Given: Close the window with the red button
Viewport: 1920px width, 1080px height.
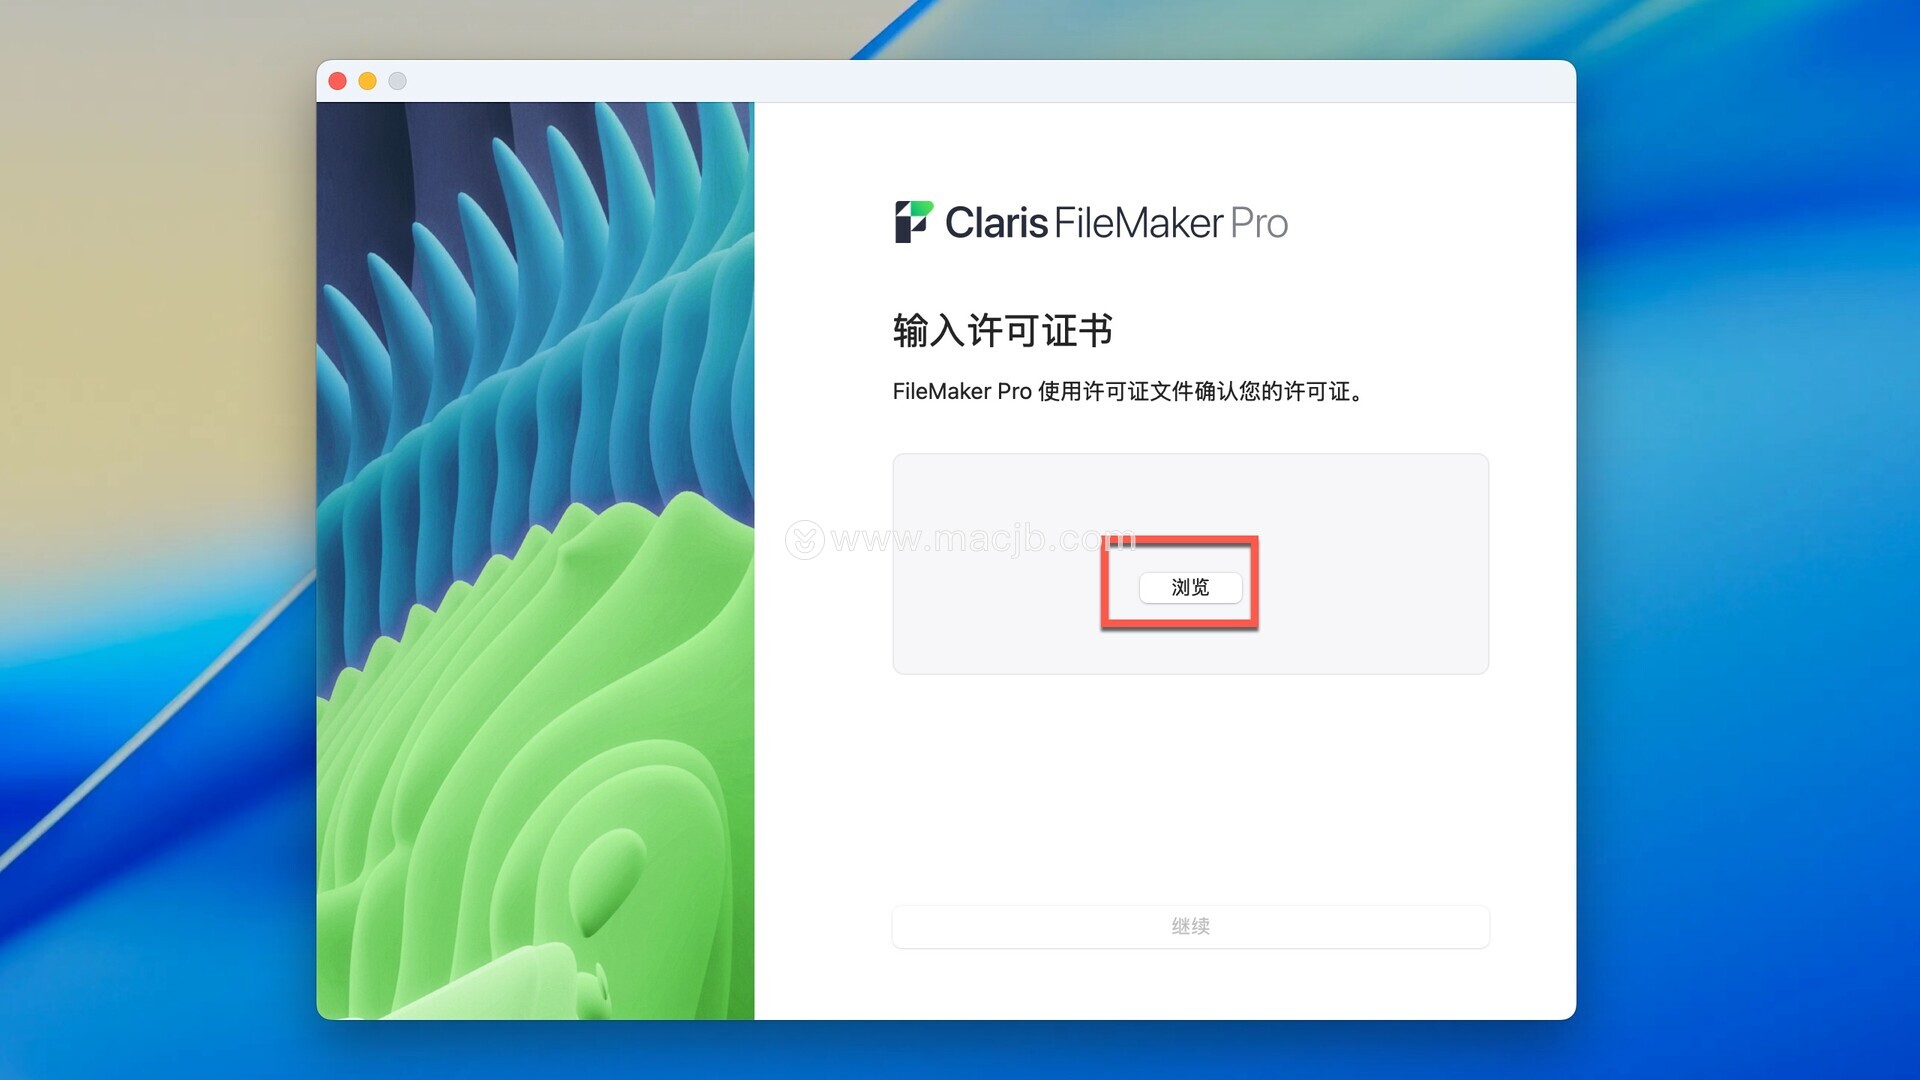Looking at the screenshot, I should [338, 81].
